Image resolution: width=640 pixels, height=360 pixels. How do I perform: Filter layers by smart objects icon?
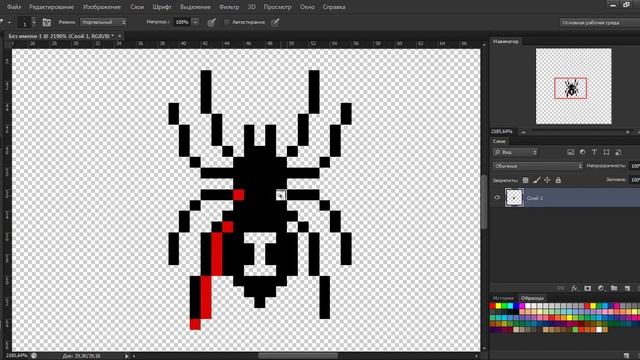click(x=618, y=152)
